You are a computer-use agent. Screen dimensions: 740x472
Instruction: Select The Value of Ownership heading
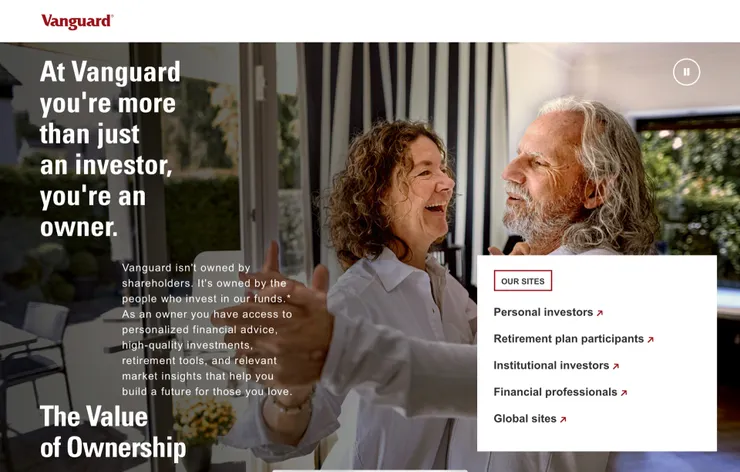(x=113, y=432)
